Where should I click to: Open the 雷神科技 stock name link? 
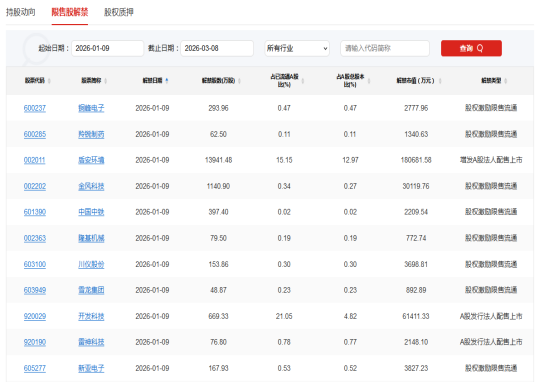tap(91, 342)
